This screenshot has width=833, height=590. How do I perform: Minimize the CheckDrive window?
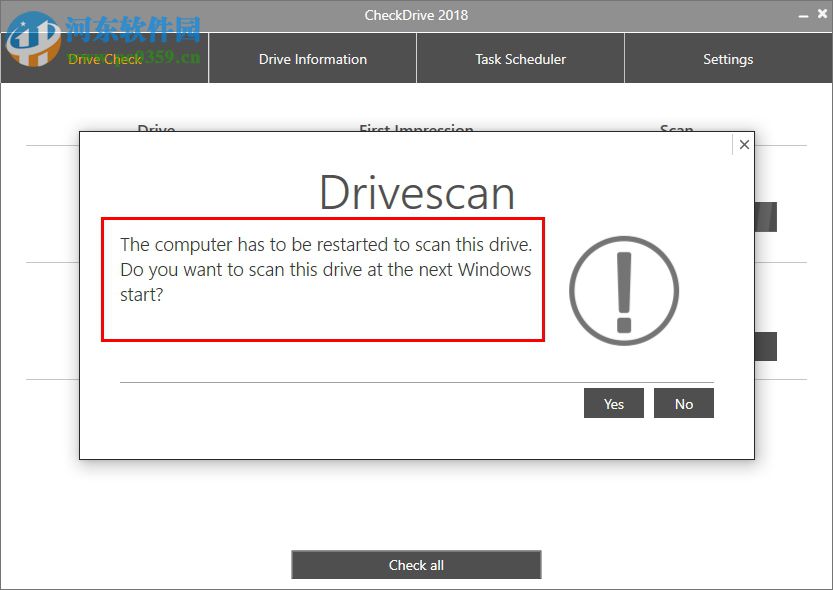click(806, 14)
